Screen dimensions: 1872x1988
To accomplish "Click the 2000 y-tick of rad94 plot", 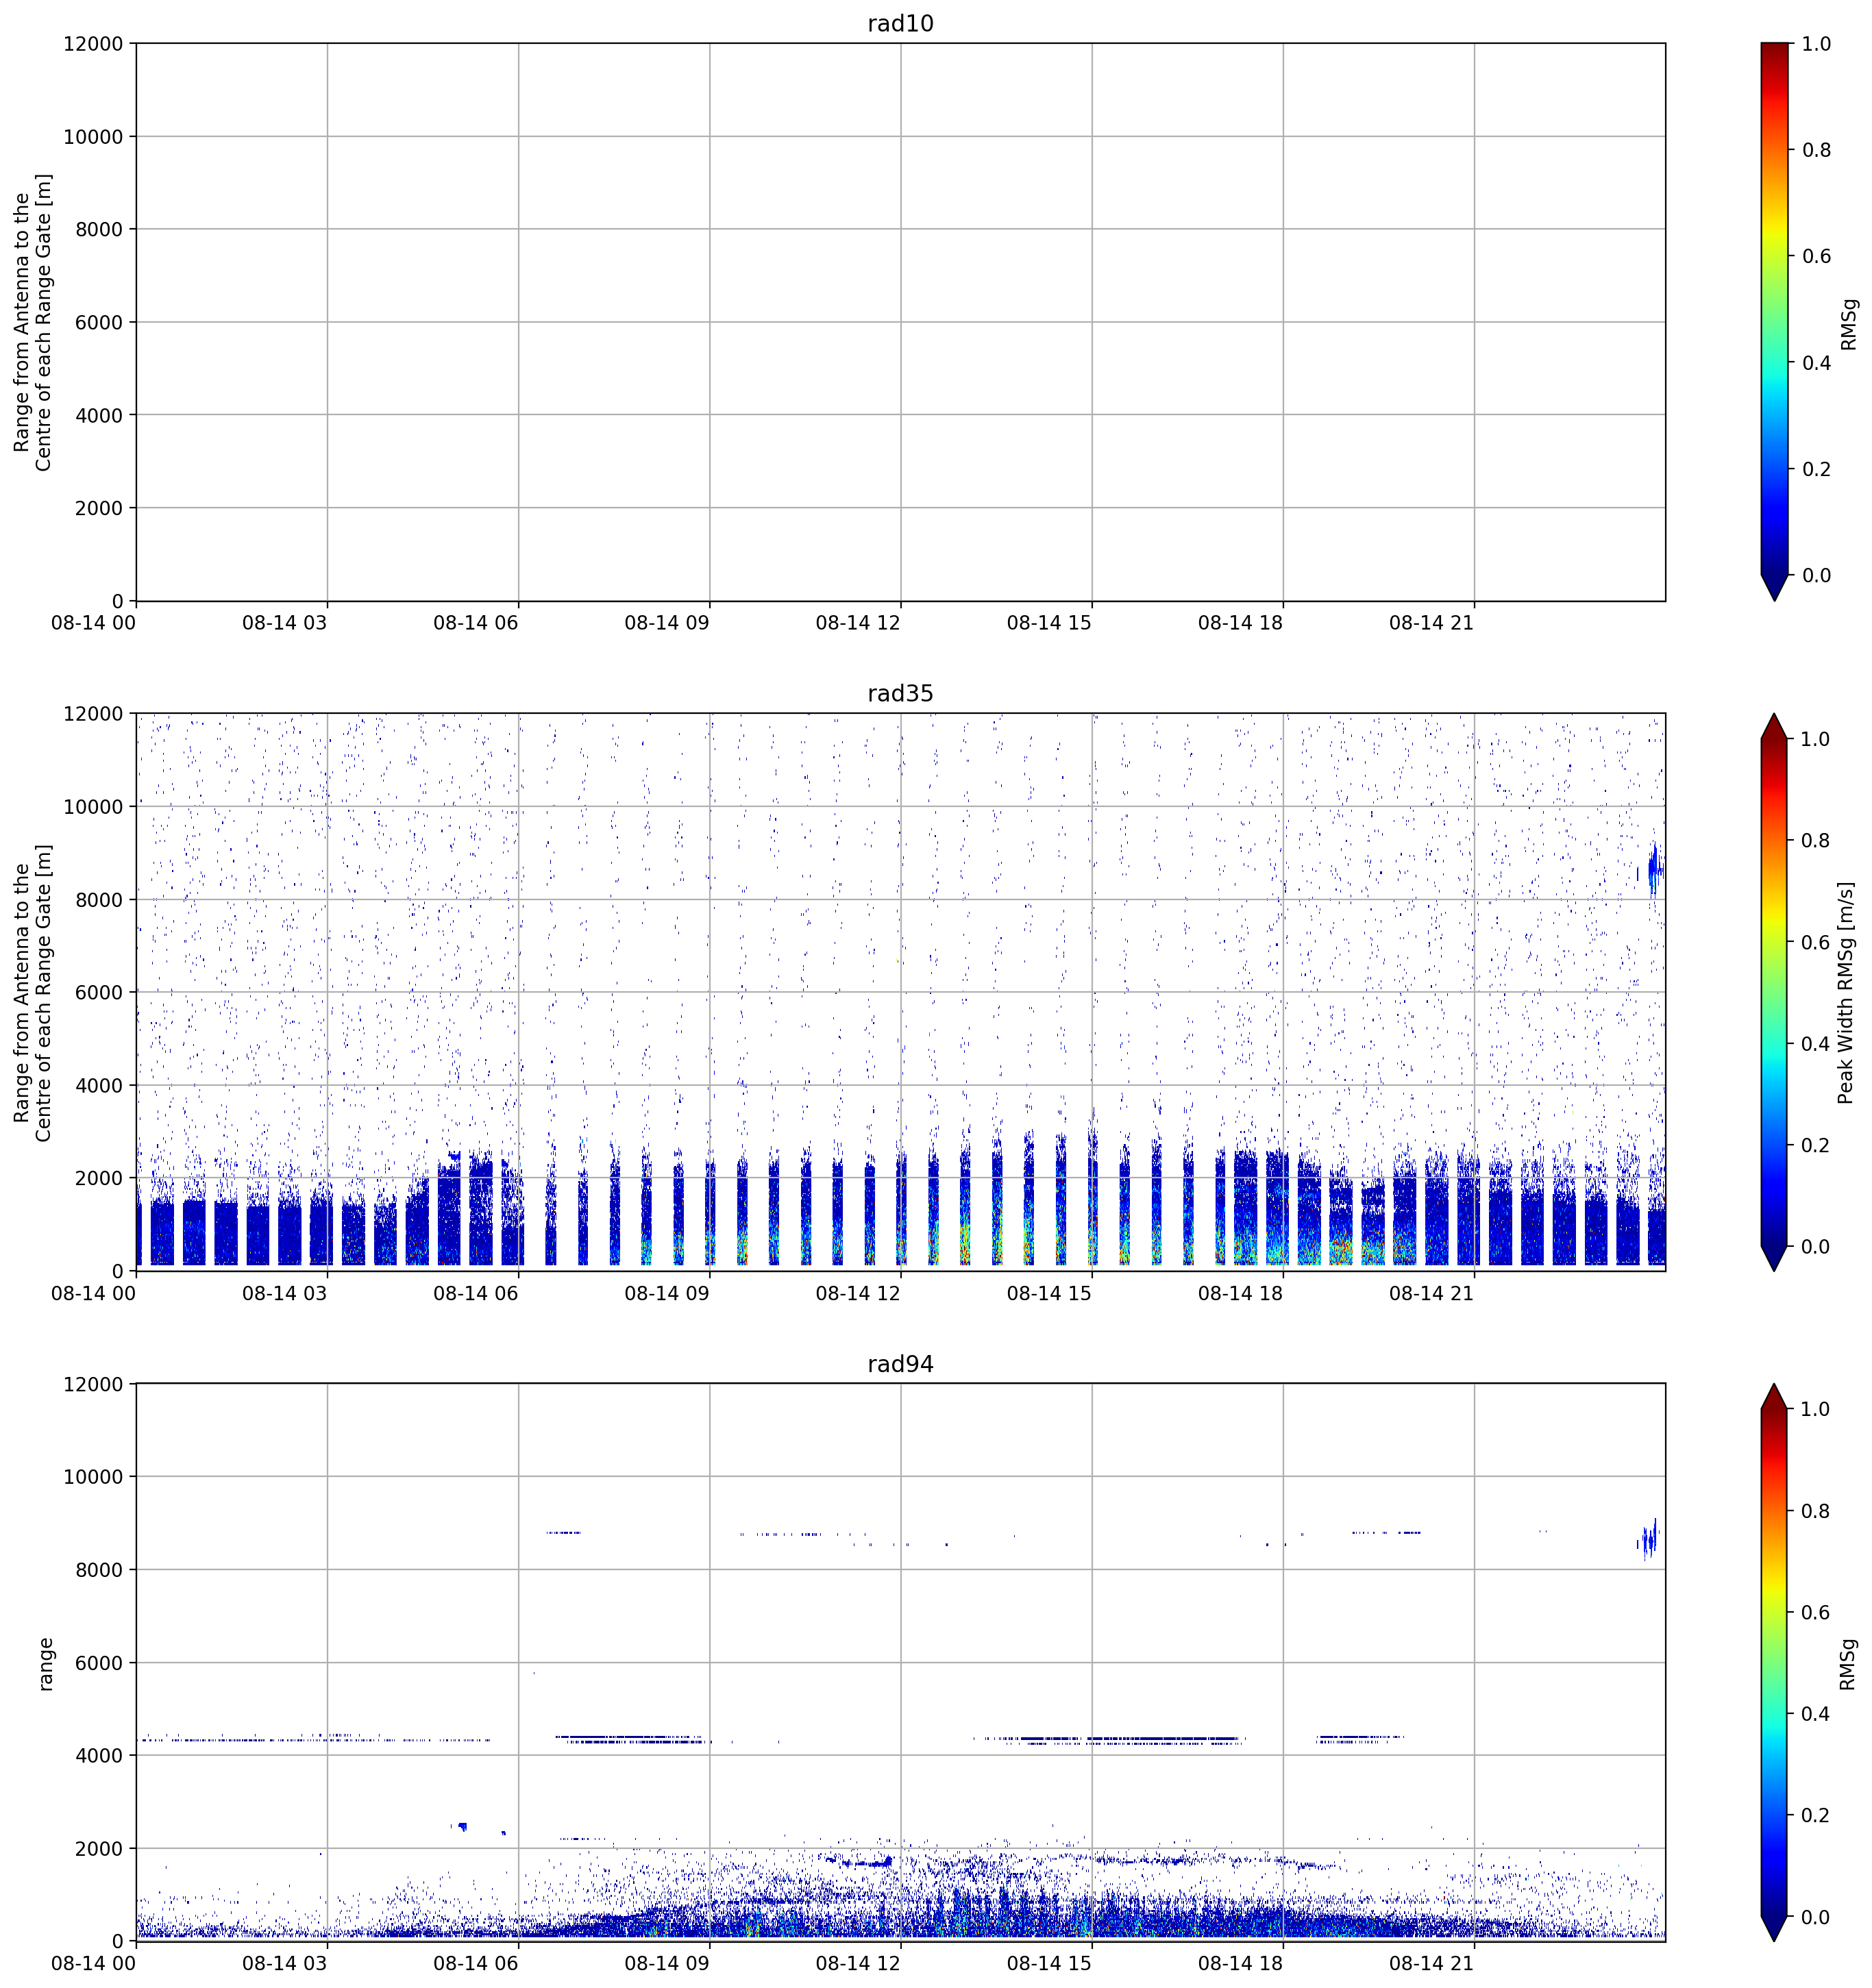I will click(99, 1849).
